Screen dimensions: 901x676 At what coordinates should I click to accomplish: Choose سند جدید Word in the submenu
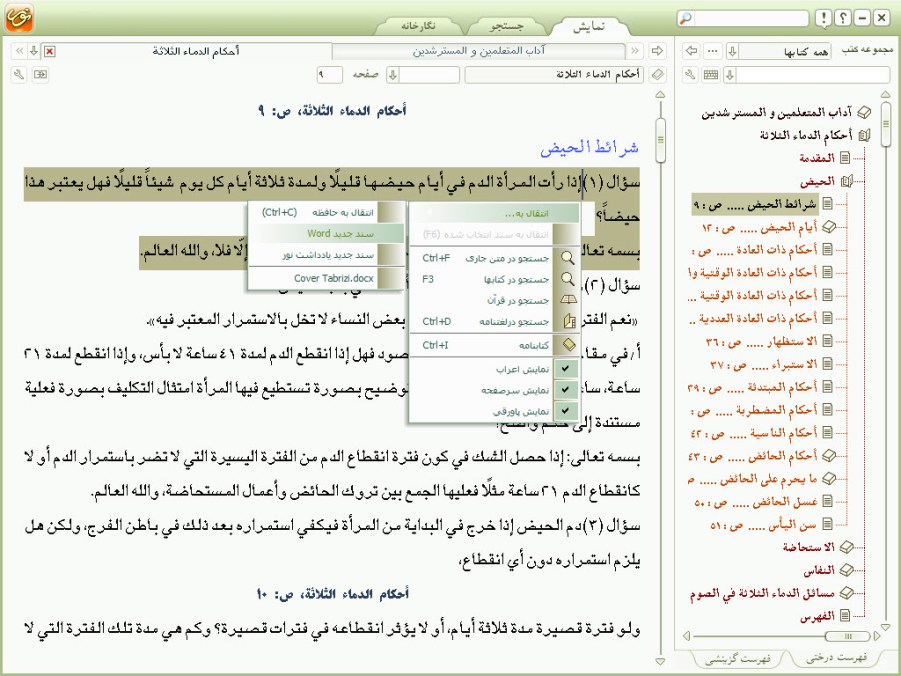tap(326, 234)
